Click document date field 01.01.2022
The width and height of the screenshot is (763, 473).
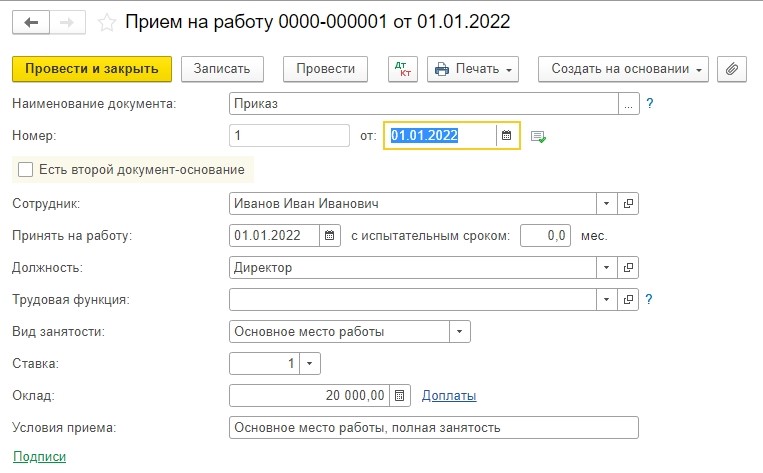[x=440, y=135]
